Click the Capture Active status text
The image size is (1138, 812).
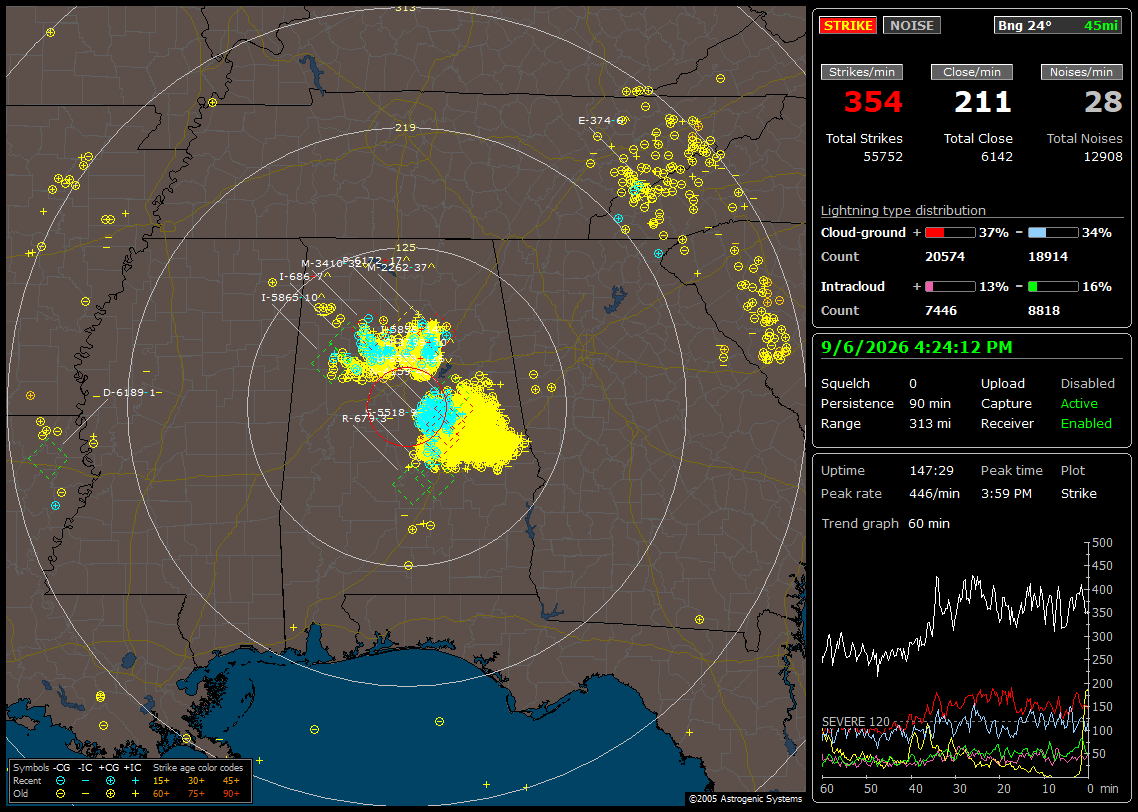point(1078,403)
